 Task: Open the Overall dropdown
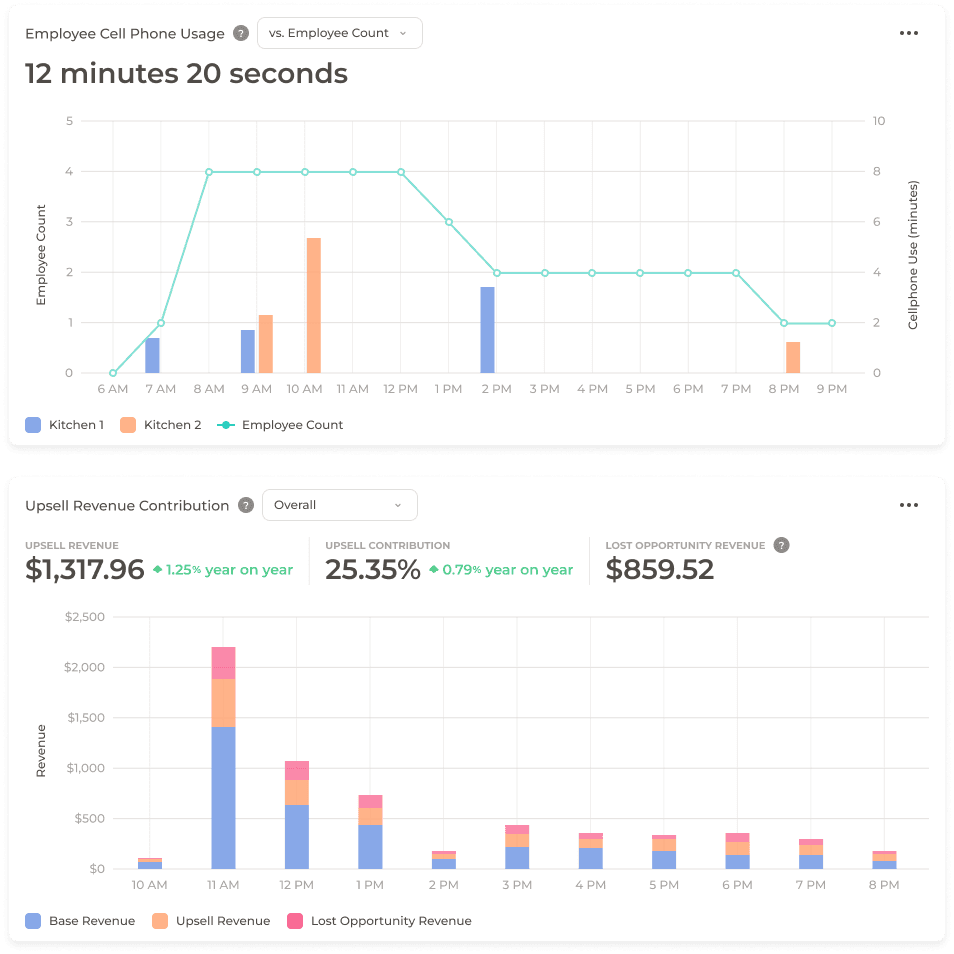pyautogui.click(x=339, y=505)
